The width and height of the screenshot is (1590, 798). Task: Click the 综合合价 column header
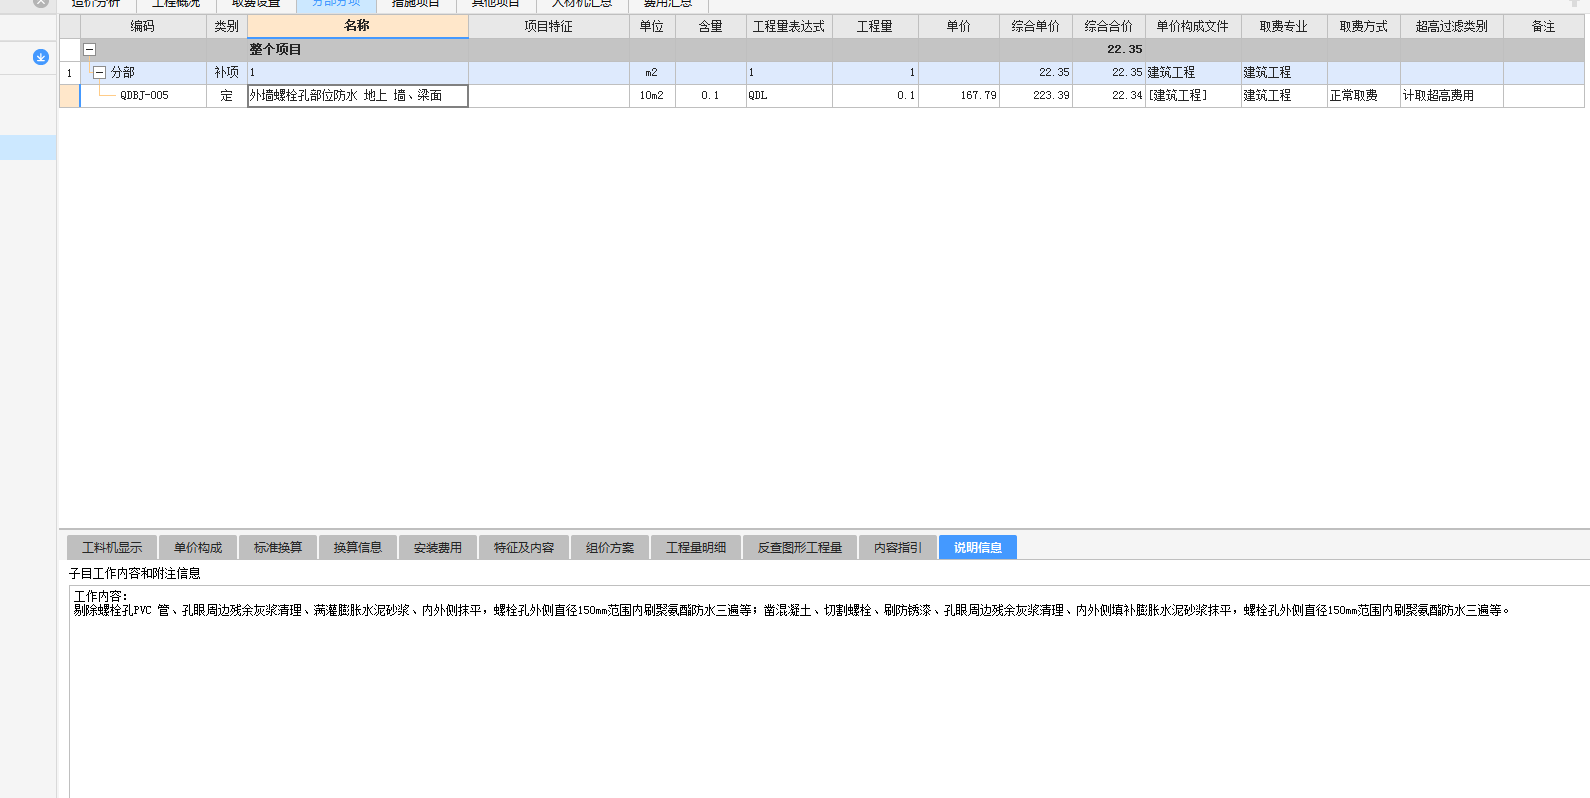coord(1109,26)
